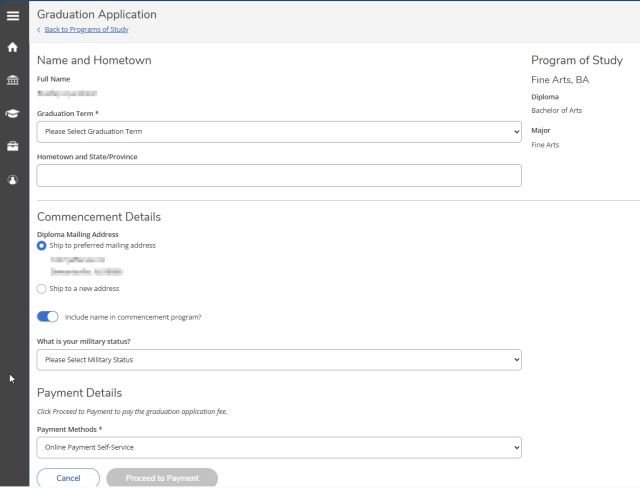Select Ship to preferred mailing address
640x488 pixels.
pyautogui.click(x=41, y=246)
